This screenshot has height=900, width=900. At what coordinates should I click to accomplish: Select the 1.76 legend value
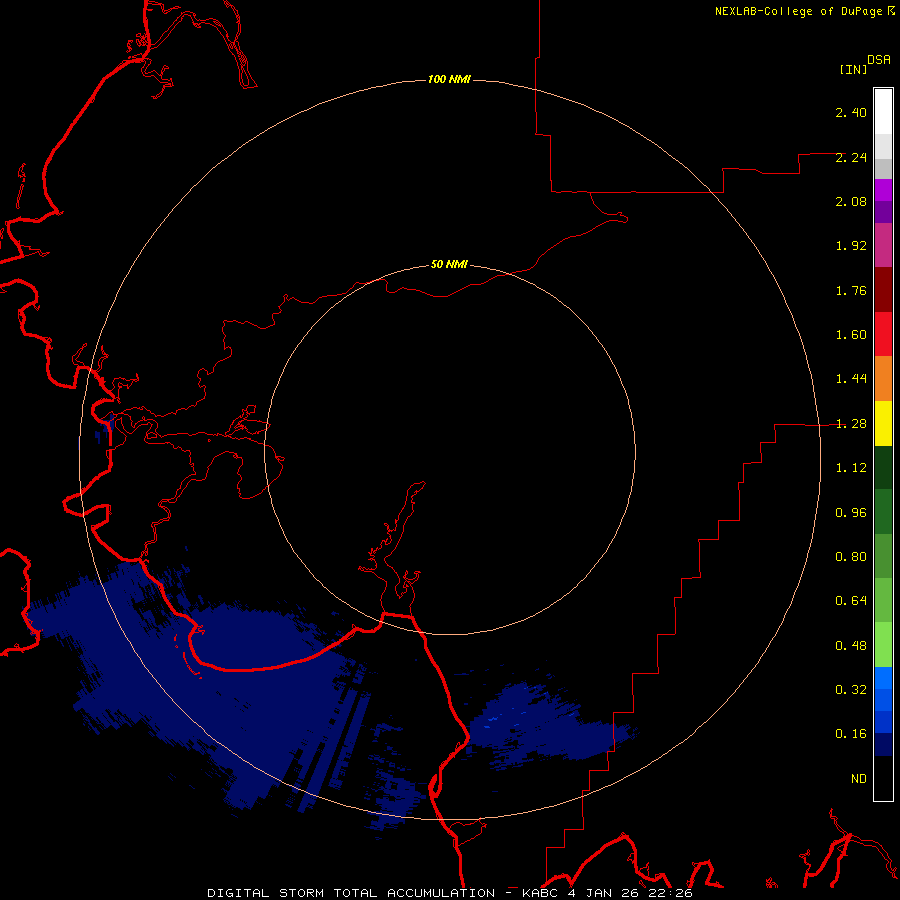coord(851,290)
